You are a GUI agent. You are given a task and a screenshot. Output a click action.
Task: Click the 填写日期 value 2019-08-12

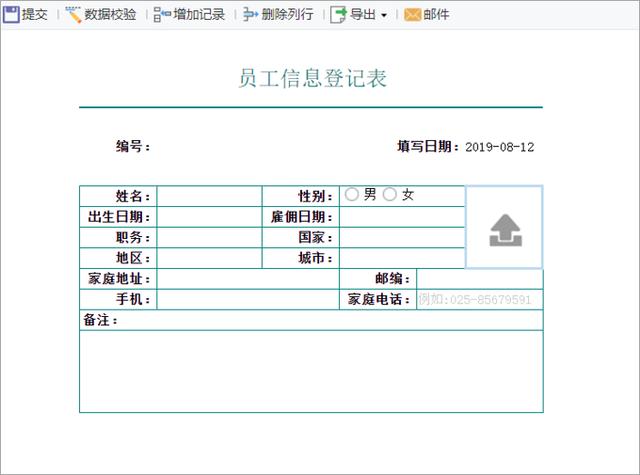500,147
